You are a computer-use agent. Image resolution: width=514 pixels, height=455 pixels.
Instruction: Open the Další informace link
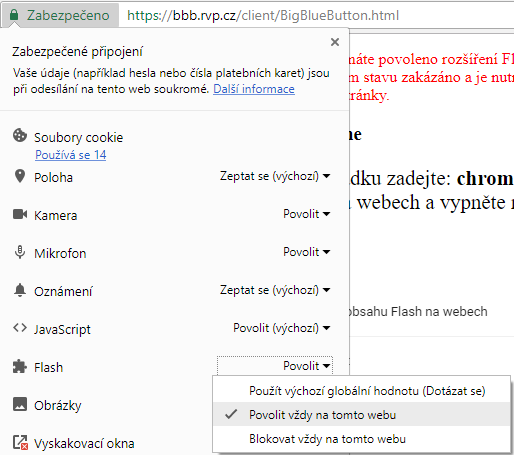click(x=254, y=89)
